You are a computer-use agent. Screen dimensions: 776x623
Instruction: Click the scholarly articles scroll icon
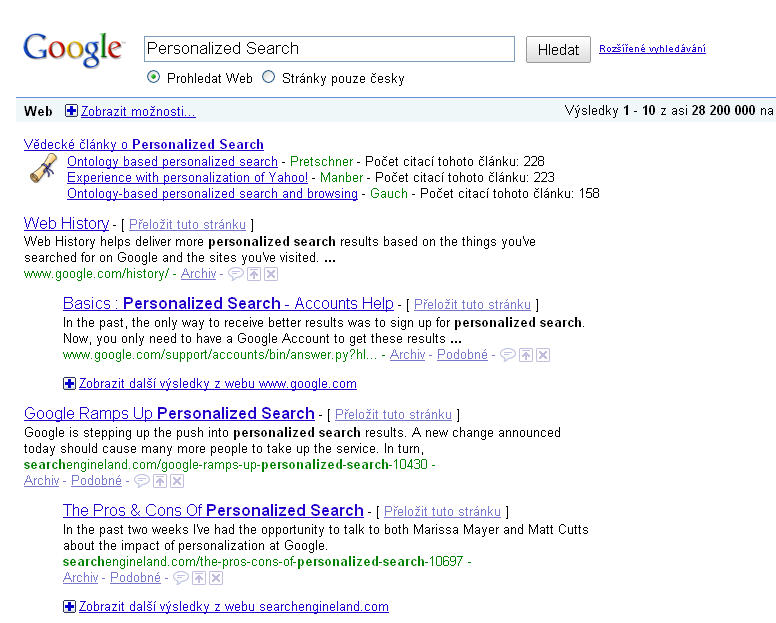click(44, 168)
